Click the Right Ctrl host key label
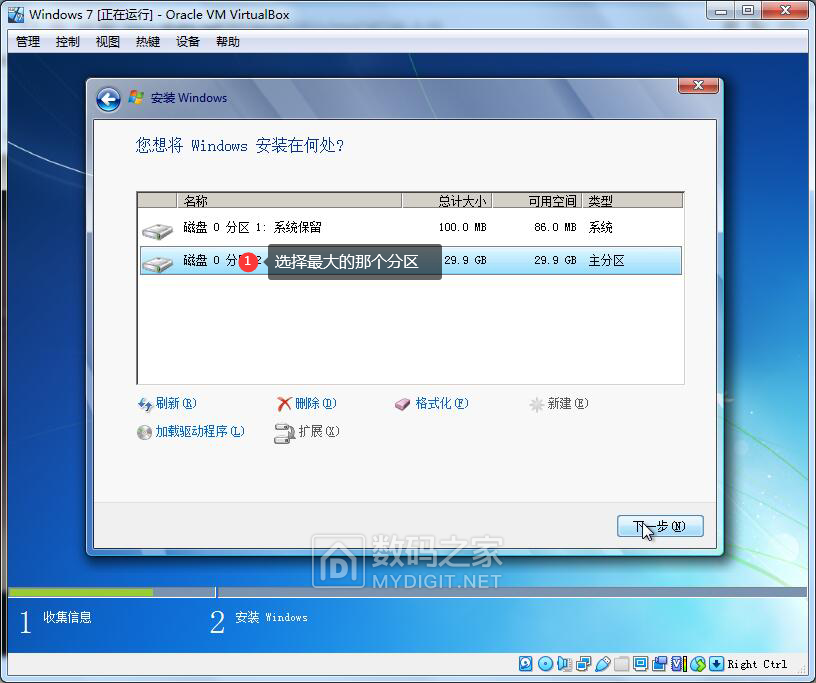This screenshot has height=683, width=816. (x=757, y=664)
